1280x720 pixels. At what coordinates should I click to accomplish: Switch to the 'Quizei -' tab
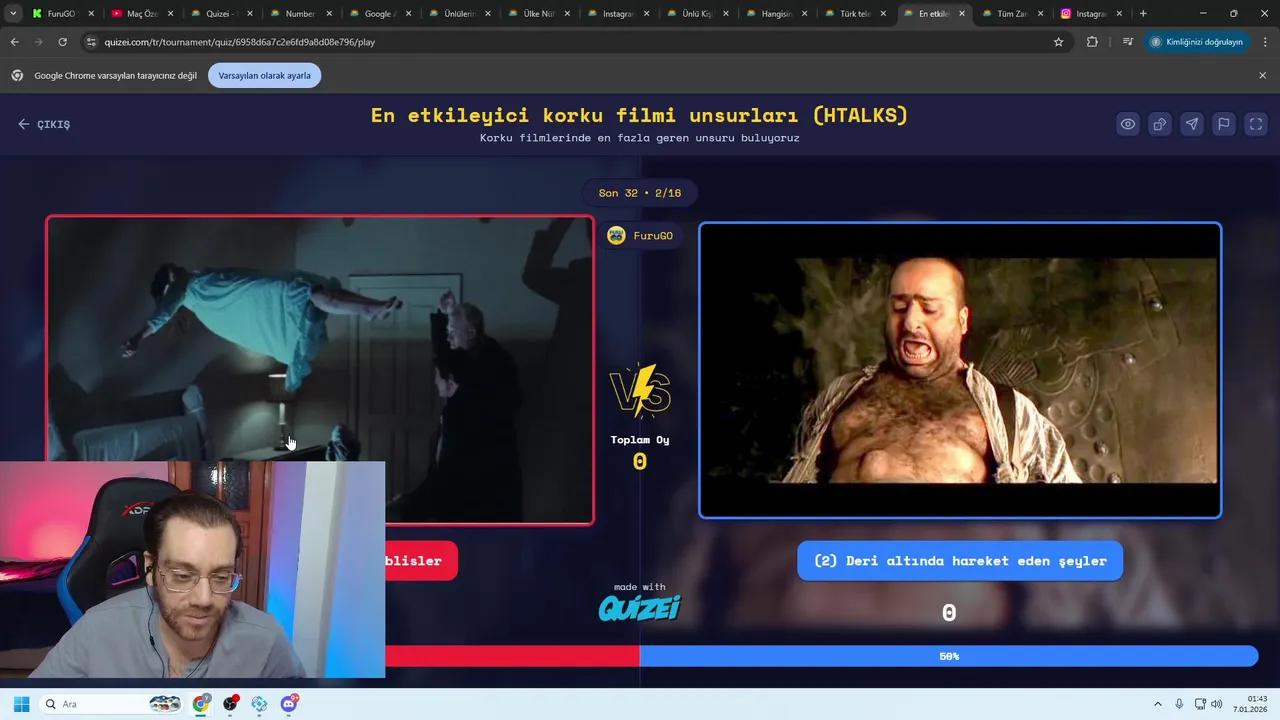click(220, 14)
